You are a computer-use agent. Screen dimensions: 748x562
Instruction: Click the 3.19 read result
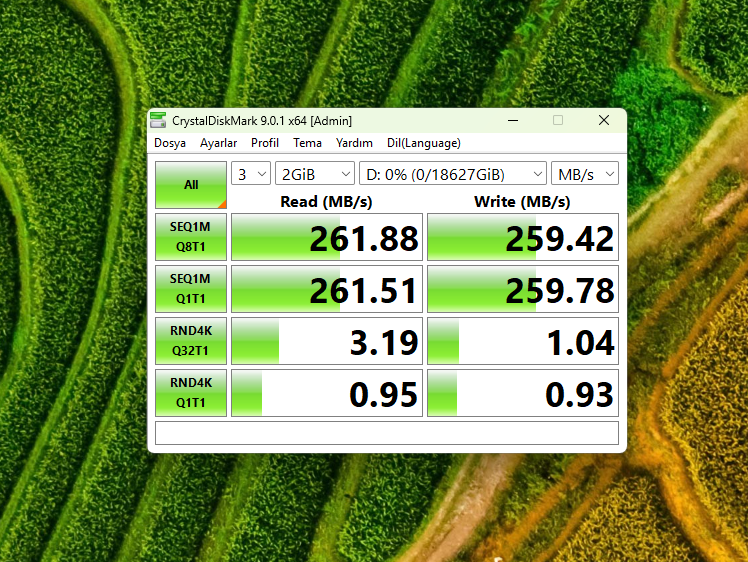[x=327, y=341]
